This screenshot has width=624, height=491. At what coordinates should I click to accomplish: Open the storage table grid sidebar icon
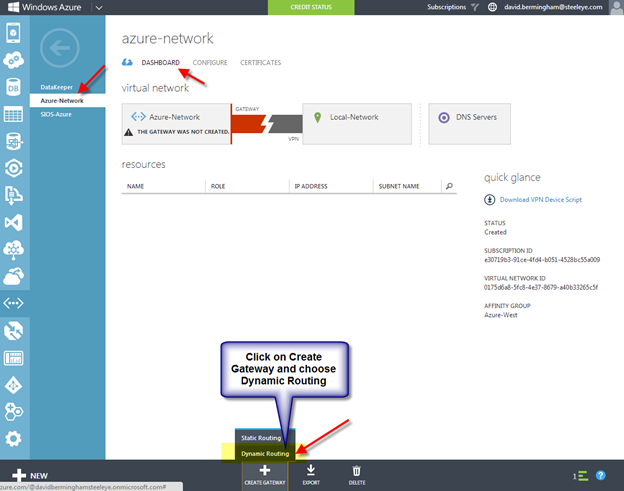tap(14, 114)
